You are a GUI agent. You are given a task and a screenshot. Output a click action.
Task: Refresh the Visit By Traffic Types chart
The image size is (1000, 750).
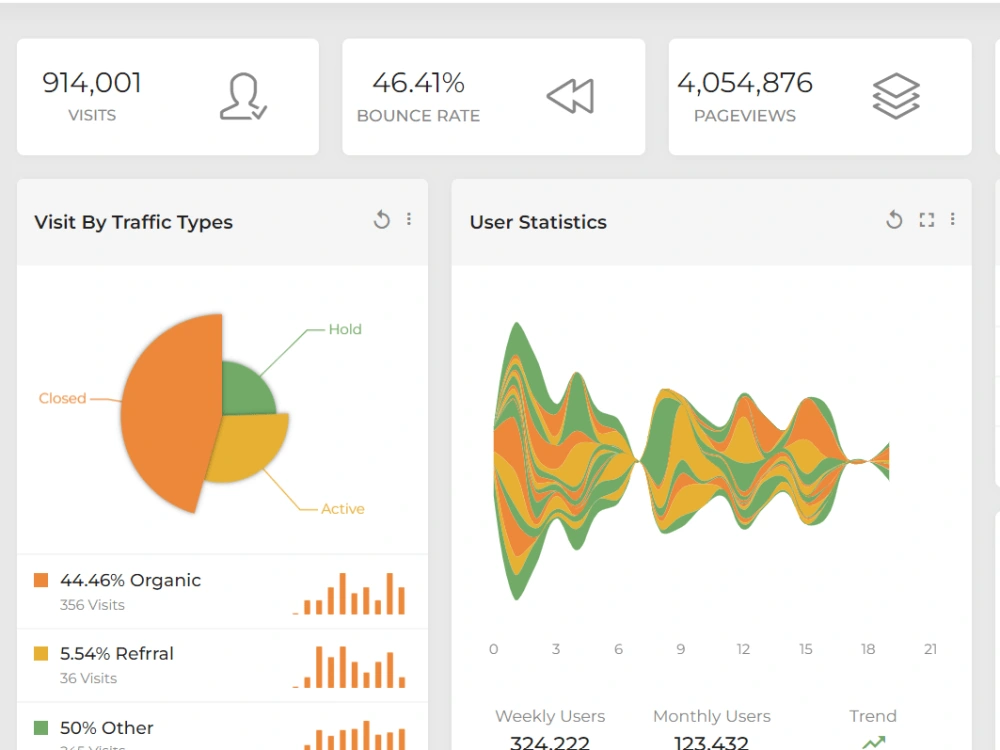click(x=382, y=219)
